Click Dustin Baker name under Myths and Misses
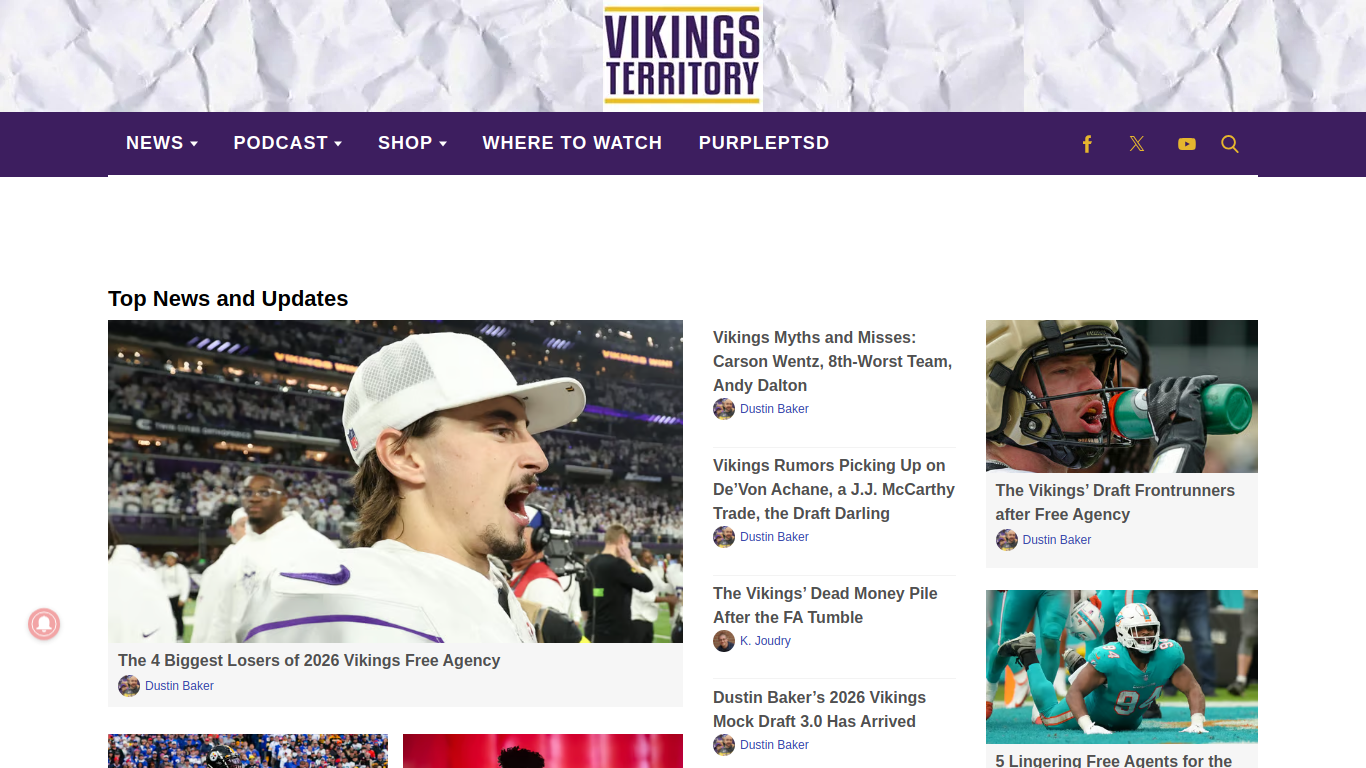The image size is (1366, 768). tap(774, 409)
